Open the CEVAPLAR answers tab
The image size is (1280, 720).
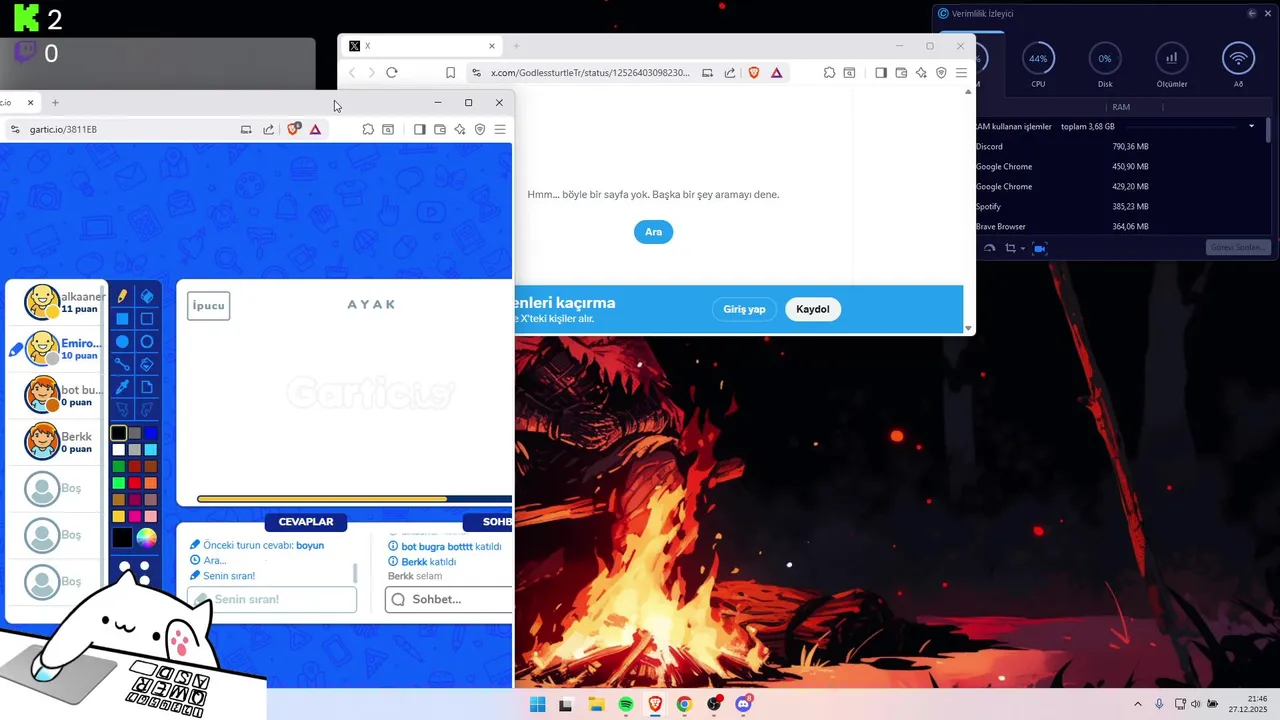pos(306,522)
